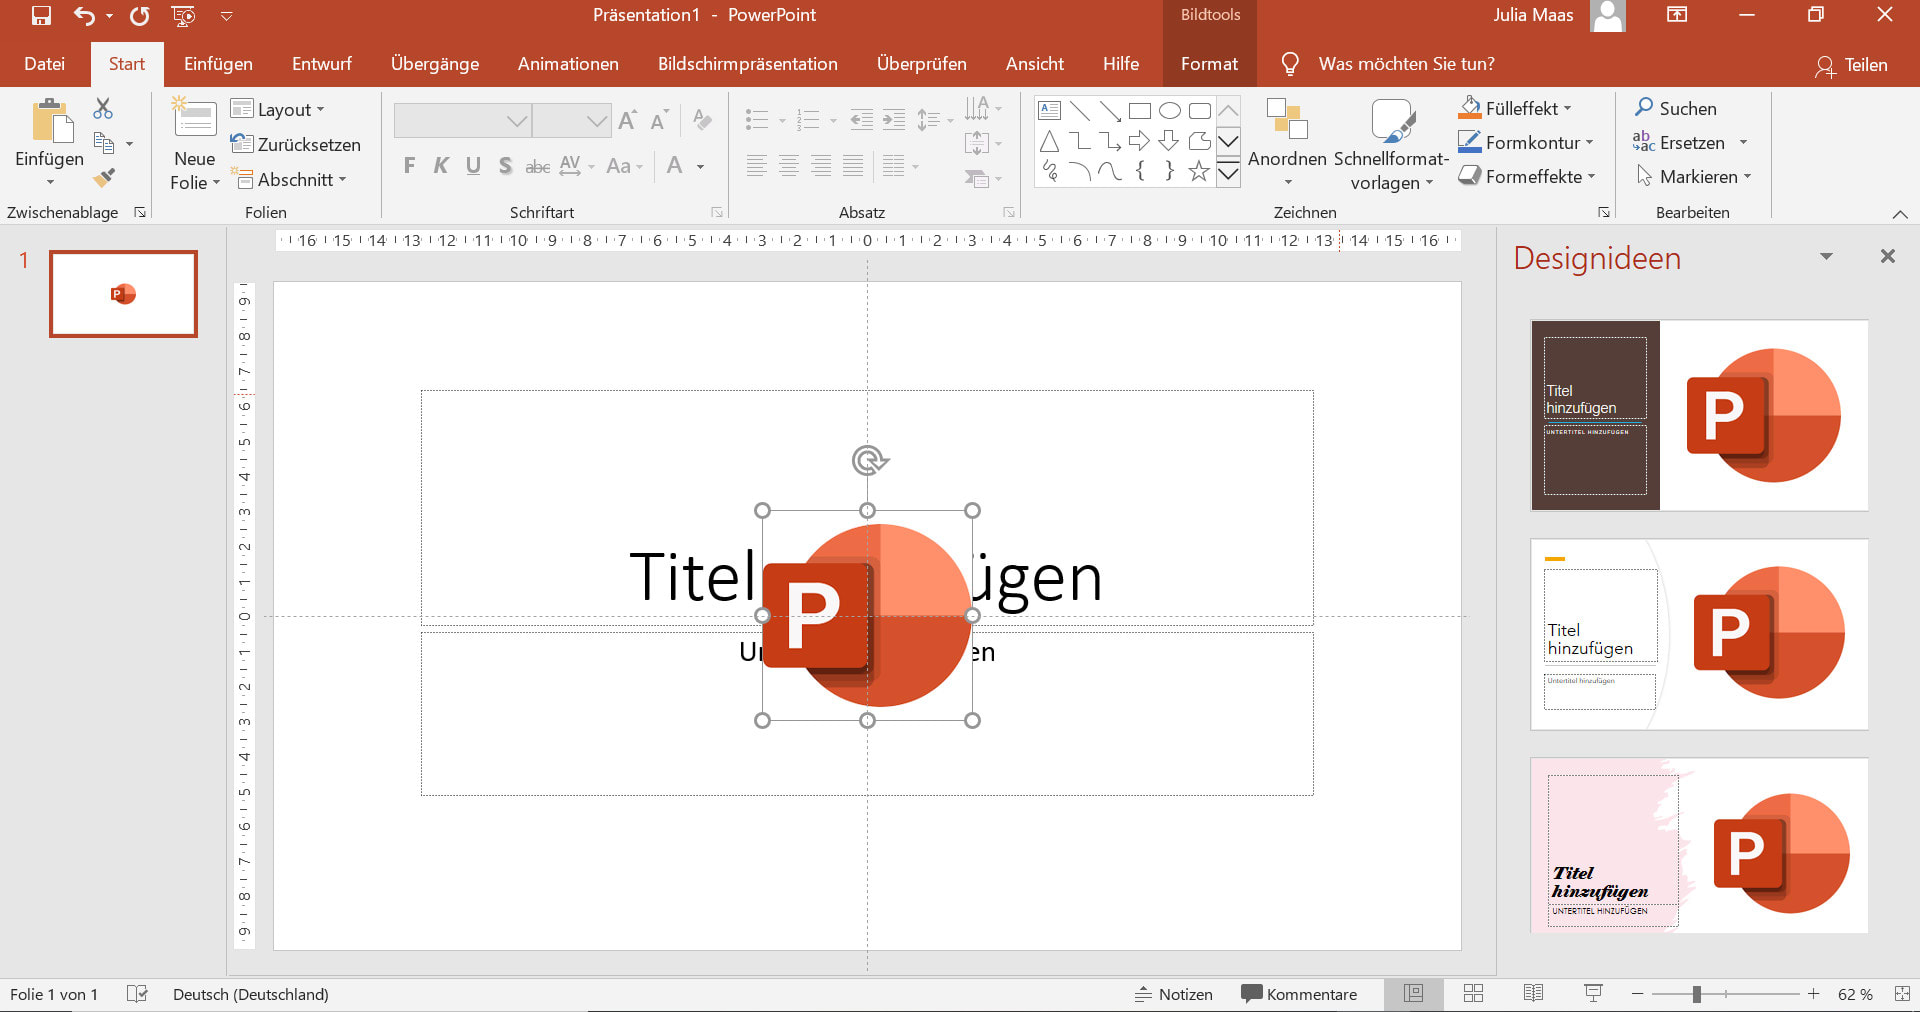Open the Einfügen ribbon tab
The width and height of the screenshot is (1920, 1012).
(x=218, y=64)
